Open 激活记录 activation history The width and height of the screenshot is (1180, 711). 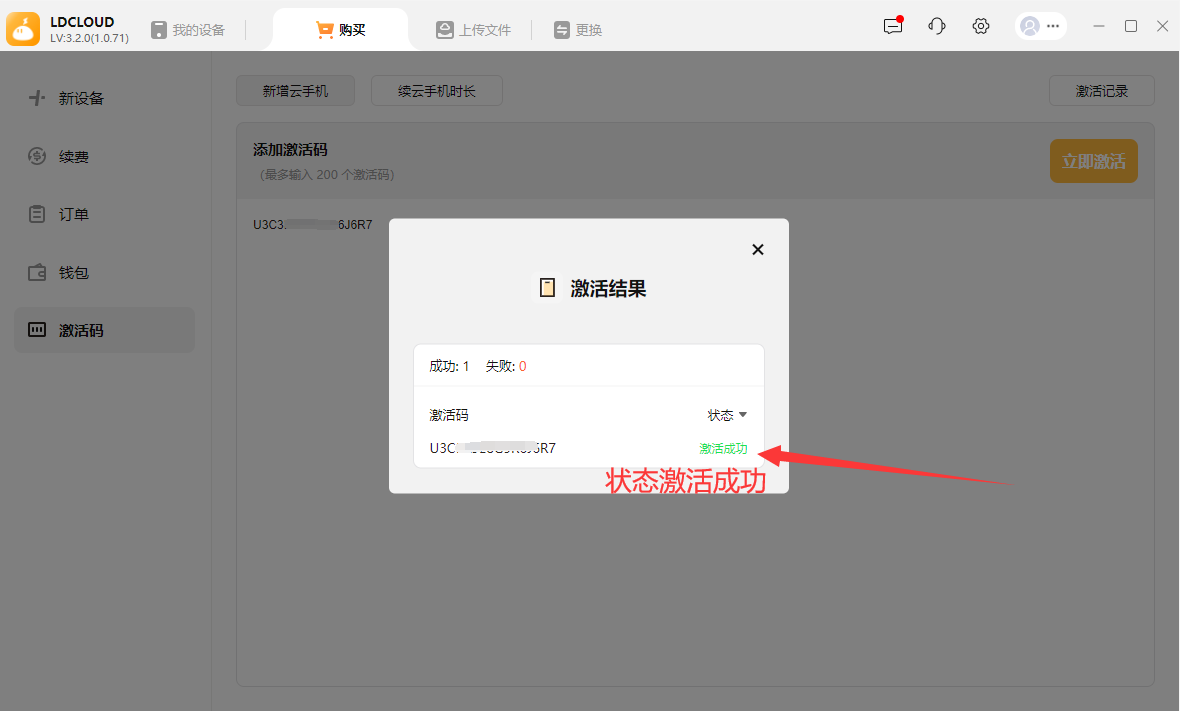[x=1101, y=91]
